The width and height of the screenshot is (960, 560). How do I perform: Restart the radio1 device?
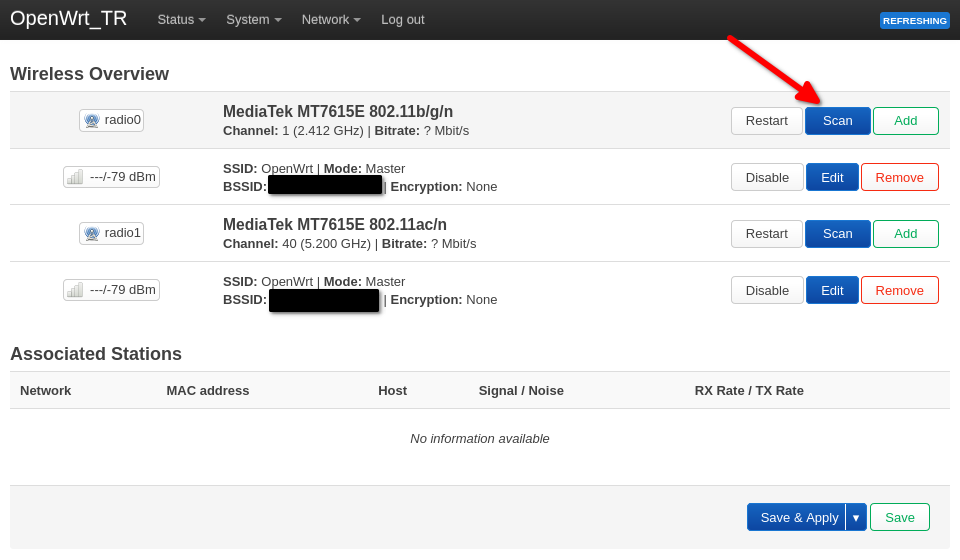coord(767,234)
